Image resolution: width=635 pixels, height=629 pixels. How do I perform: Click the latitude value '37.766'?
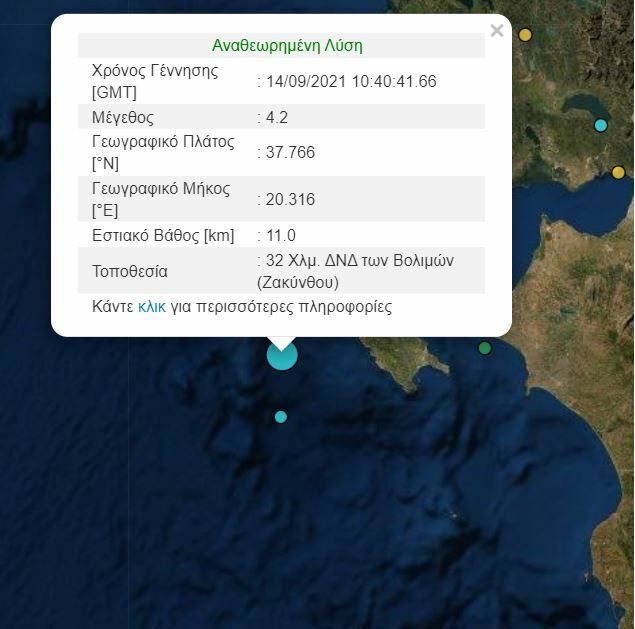tap(290, 152)
